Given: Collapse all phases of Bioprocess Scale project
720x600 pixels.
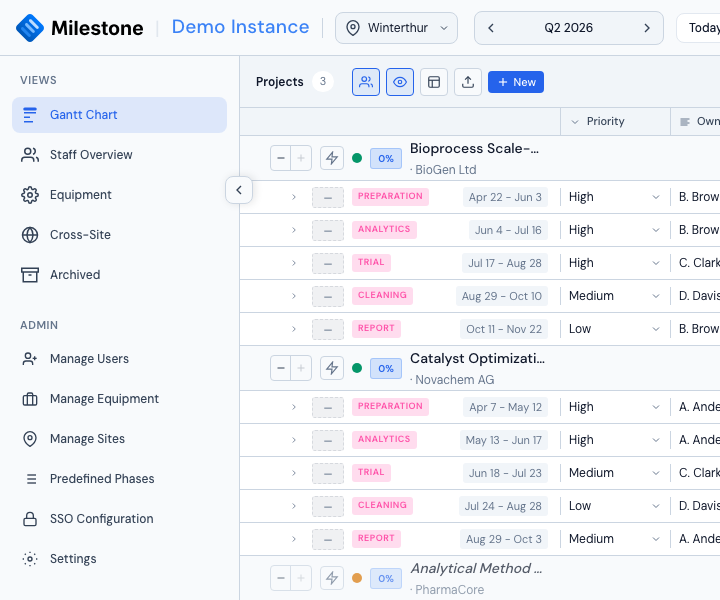Looking at the screenshot, I should 281,158.
